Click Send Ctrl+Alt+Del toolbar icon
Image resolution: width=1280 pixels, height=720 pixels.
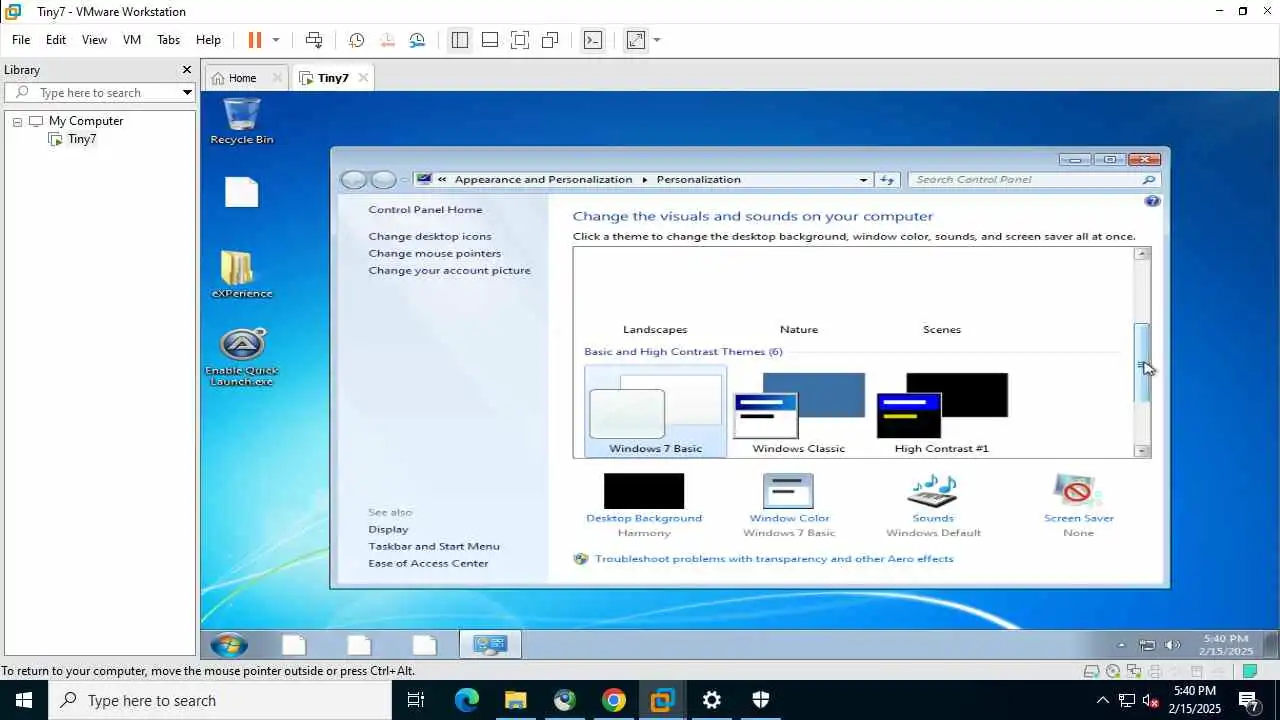coord(314,40)
